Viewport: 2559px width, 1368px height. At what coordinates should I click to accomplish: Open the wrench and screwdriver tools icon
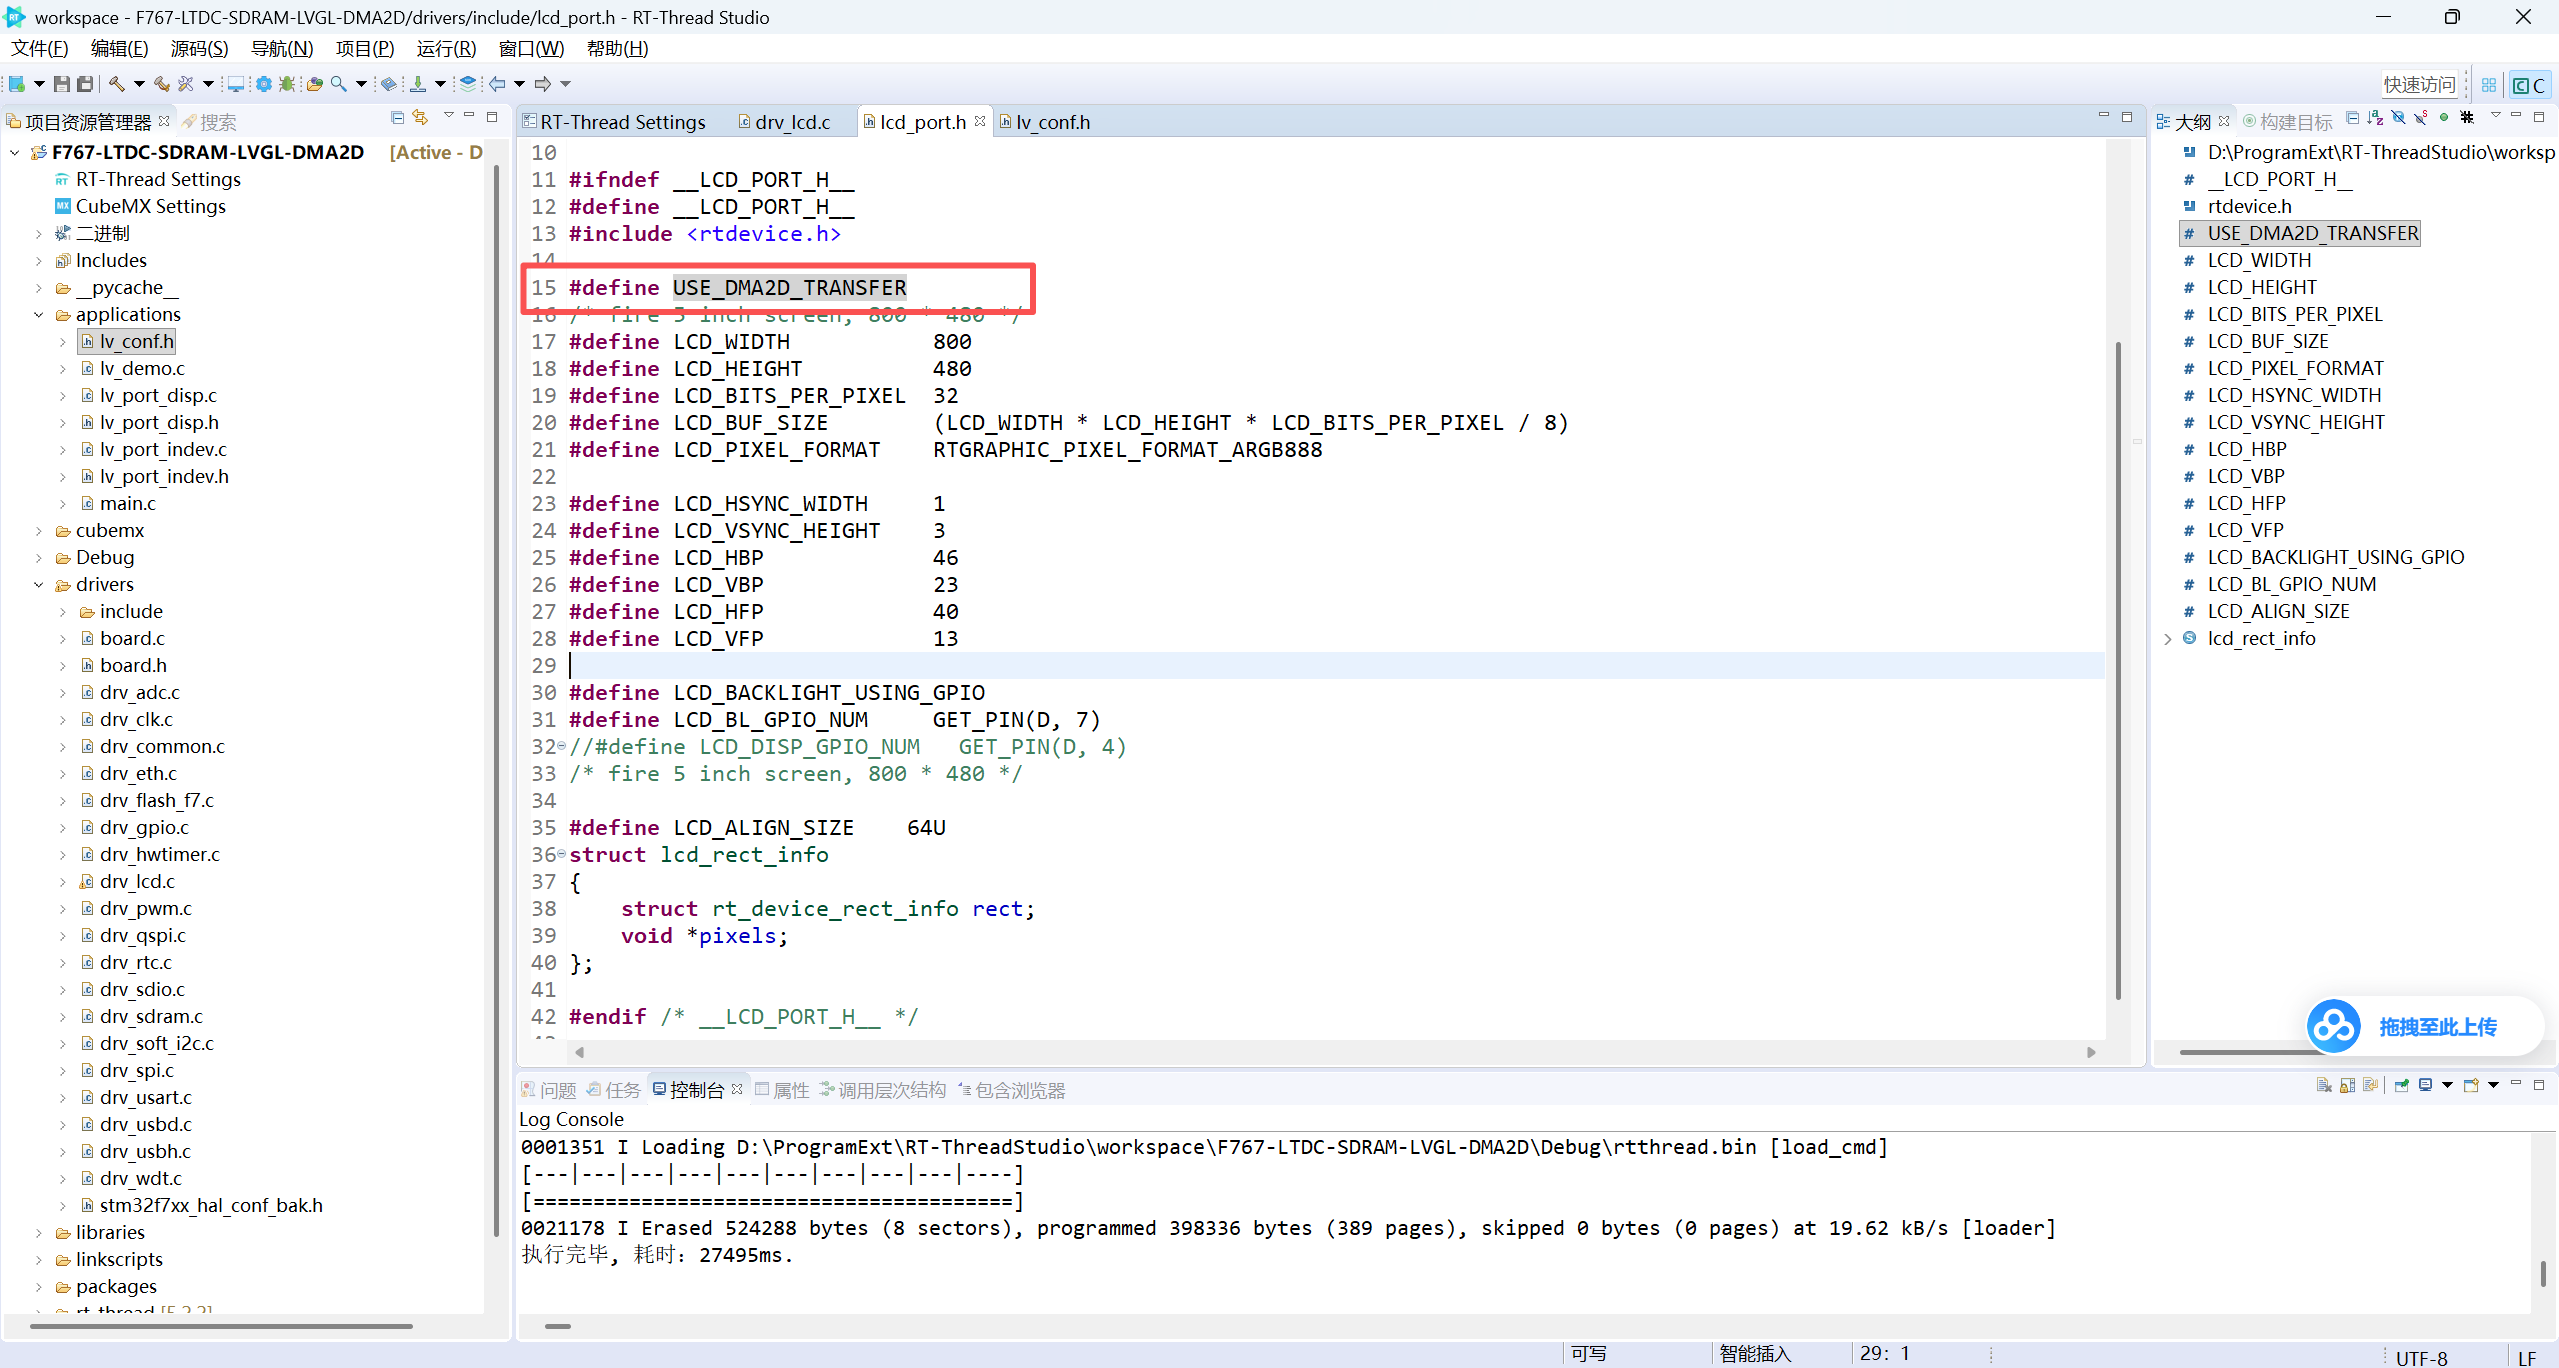tap(186, 84)
